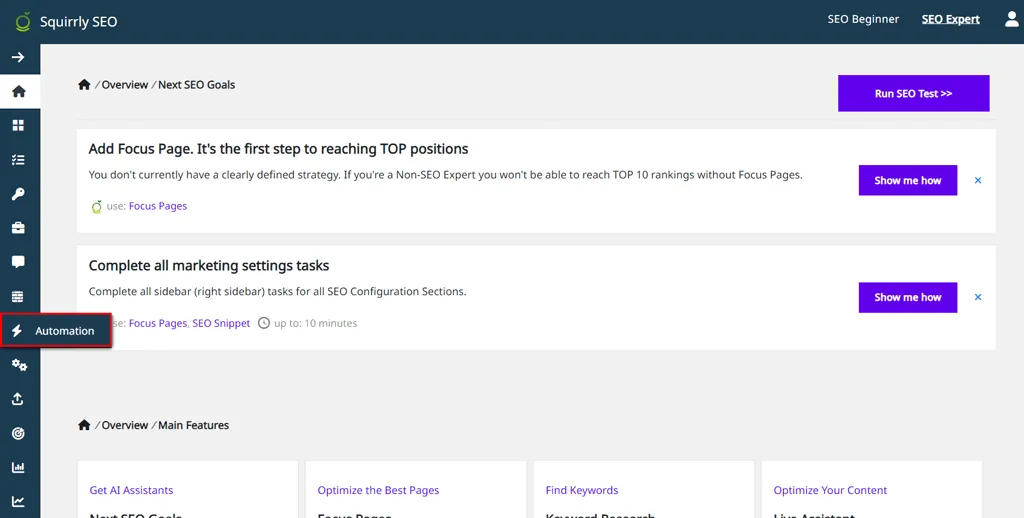This screenshot has width=1024, height=518.
Task: Click Next SEO Goals breadcrumb text
Action: (197, 85)
